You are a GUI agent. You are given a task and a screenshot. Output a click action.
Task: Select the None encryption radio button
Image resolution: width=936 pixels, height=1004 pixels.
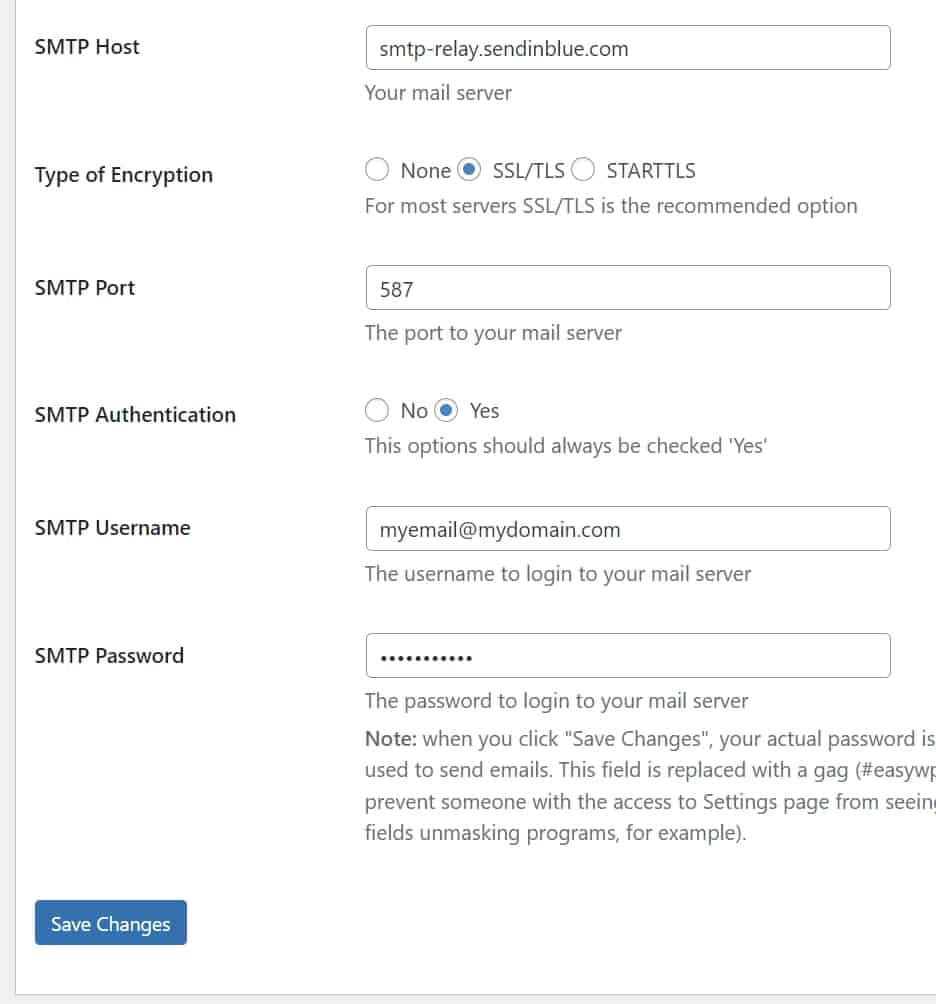pos(377,170)
